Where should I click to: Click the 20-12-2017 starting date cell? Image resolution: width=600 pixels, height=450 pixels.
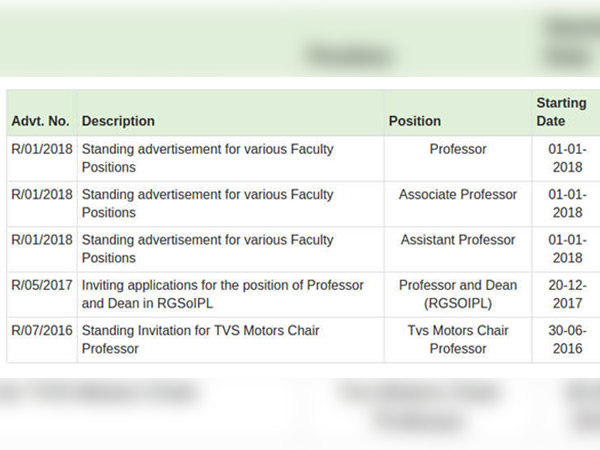(x=567, y=294)
